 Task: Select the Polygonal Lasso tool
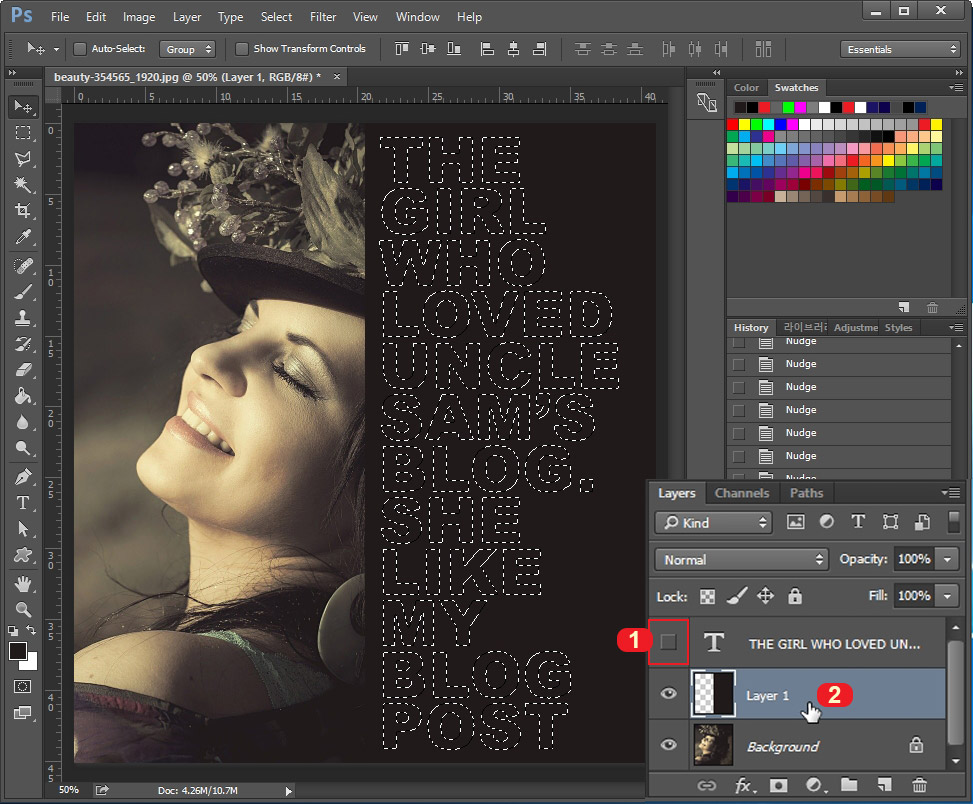coord(23,159)
